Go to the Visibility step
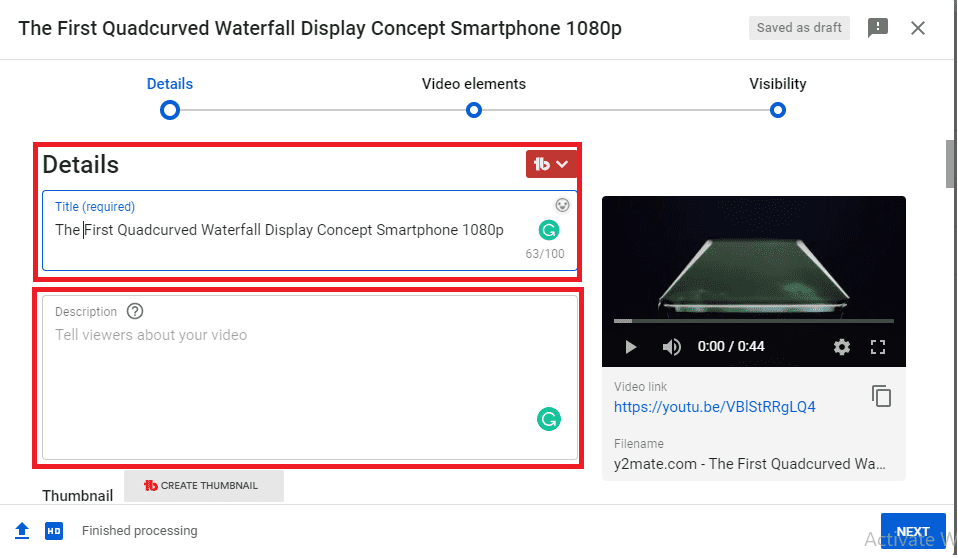958x558 pixels. [x=778, y=109]
